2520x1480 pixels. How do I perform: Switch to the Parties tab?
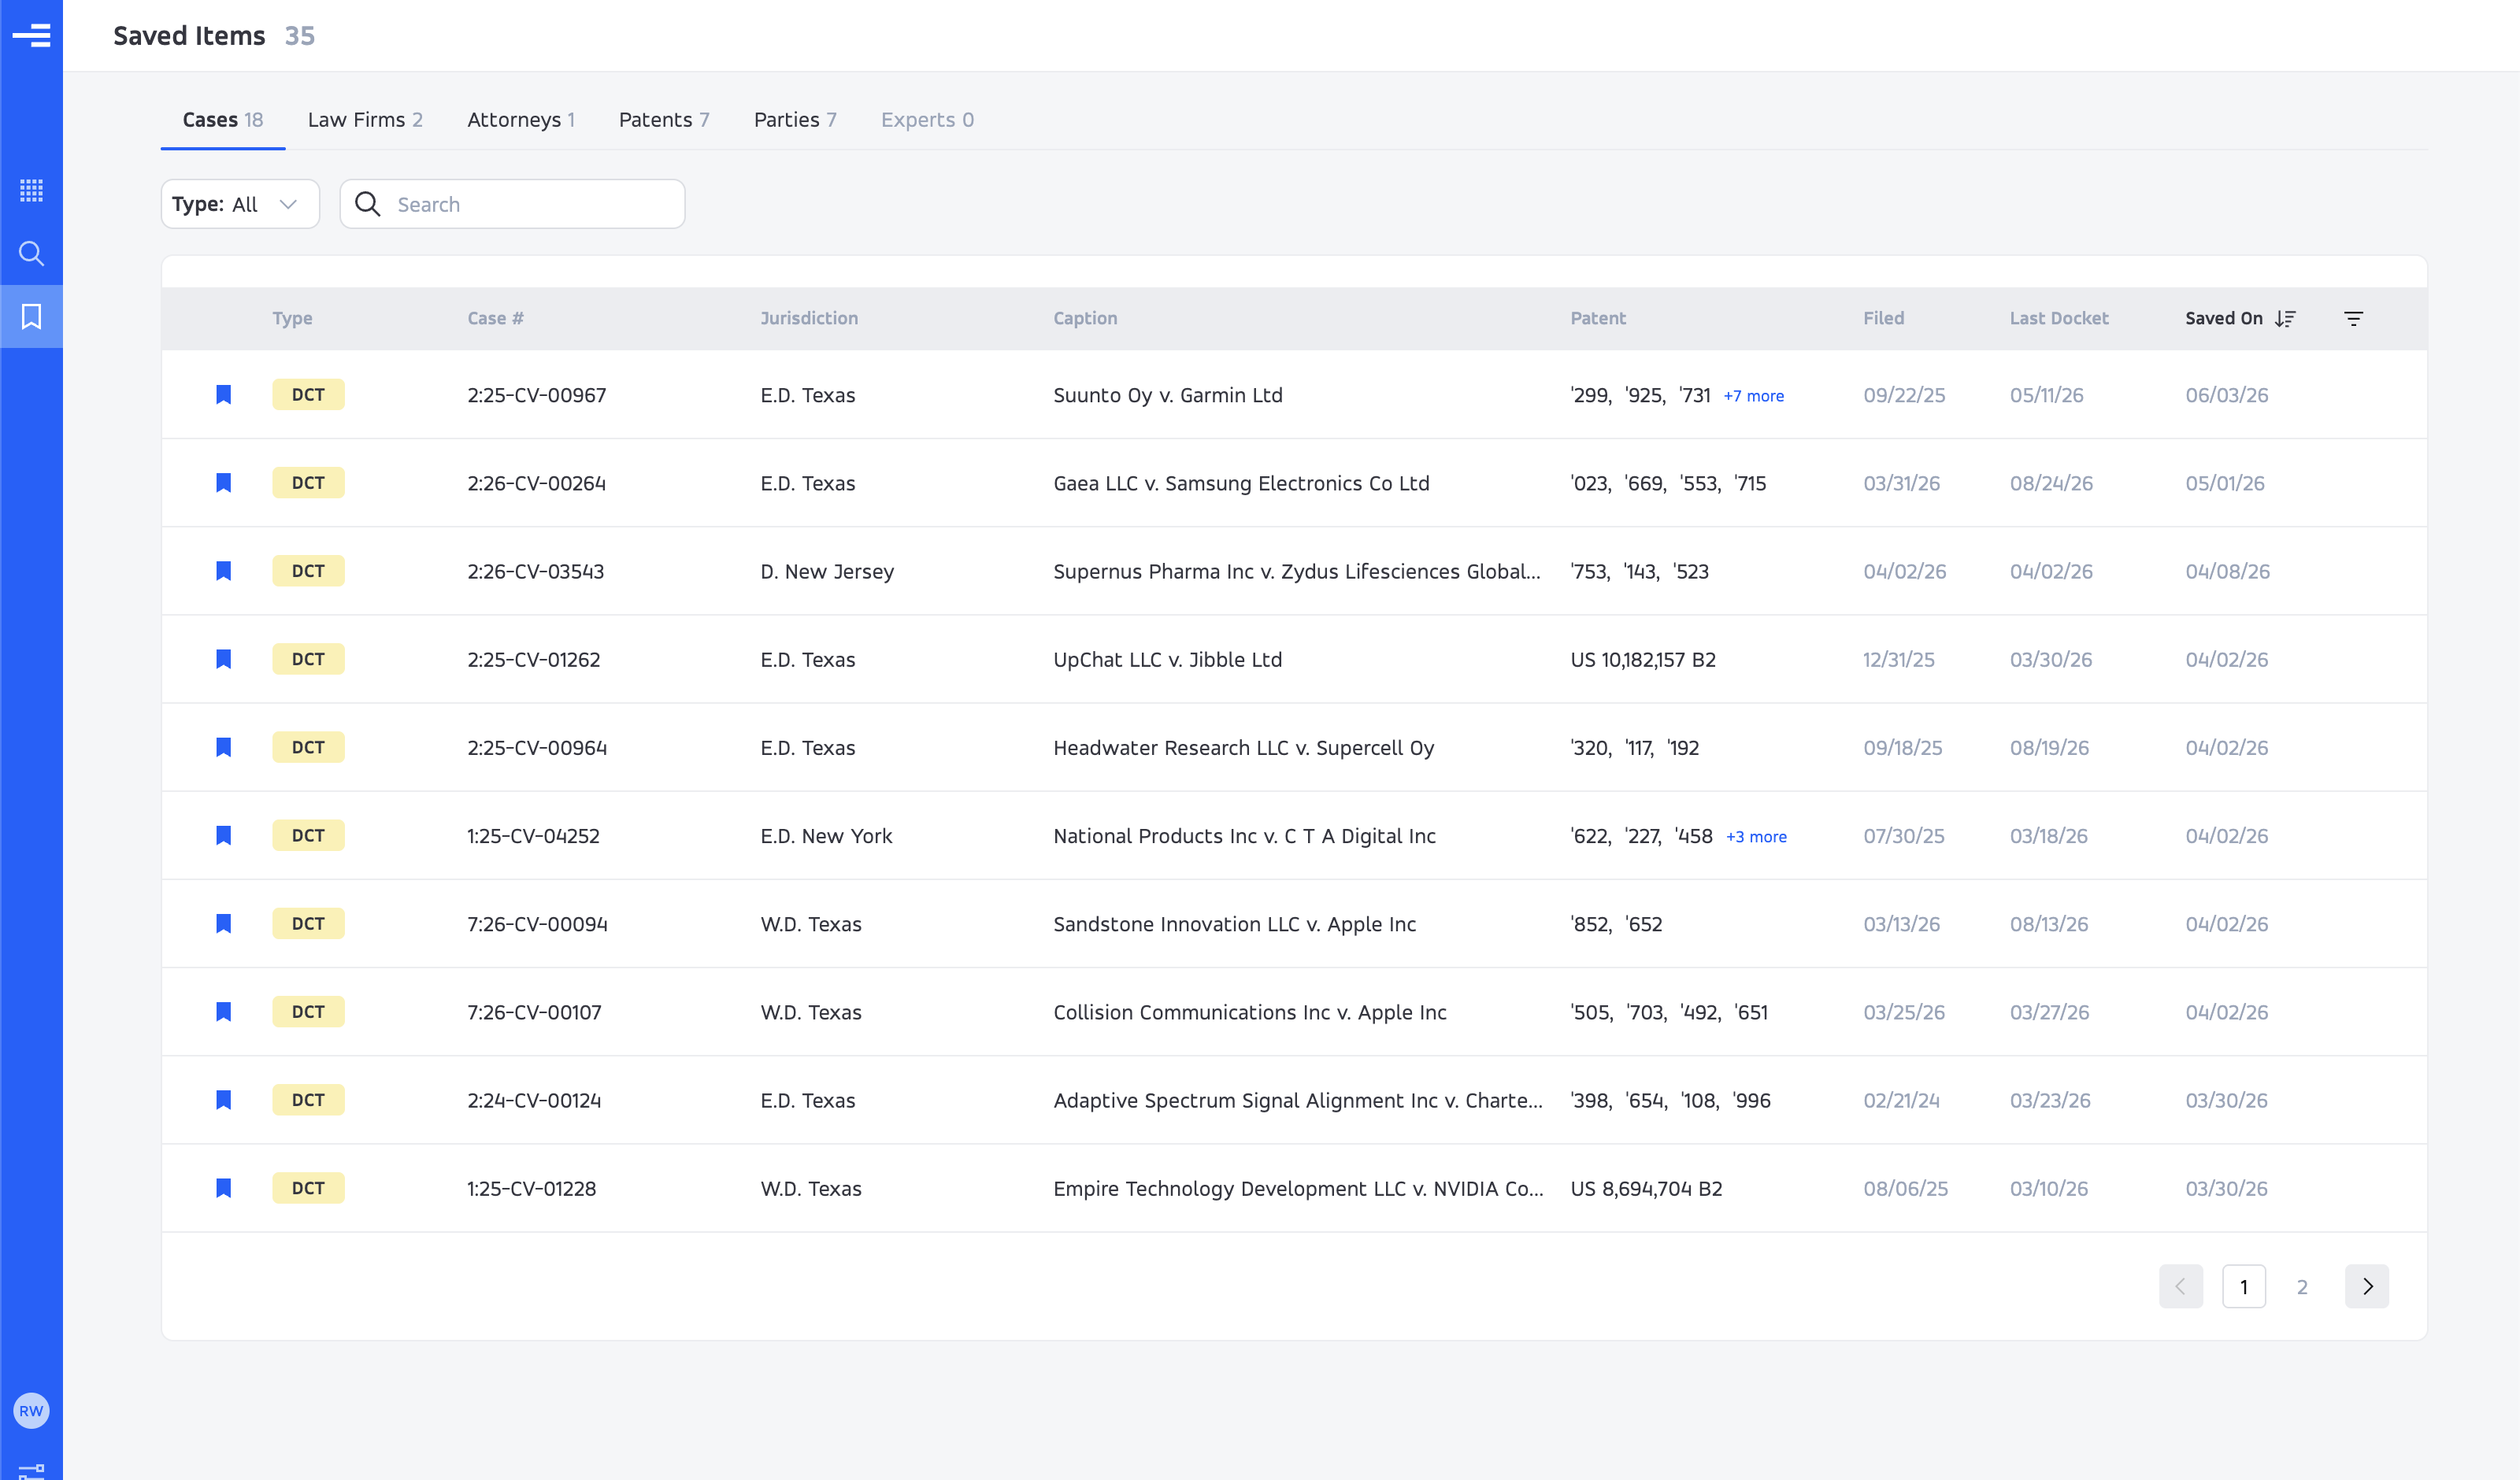(795, 119)
